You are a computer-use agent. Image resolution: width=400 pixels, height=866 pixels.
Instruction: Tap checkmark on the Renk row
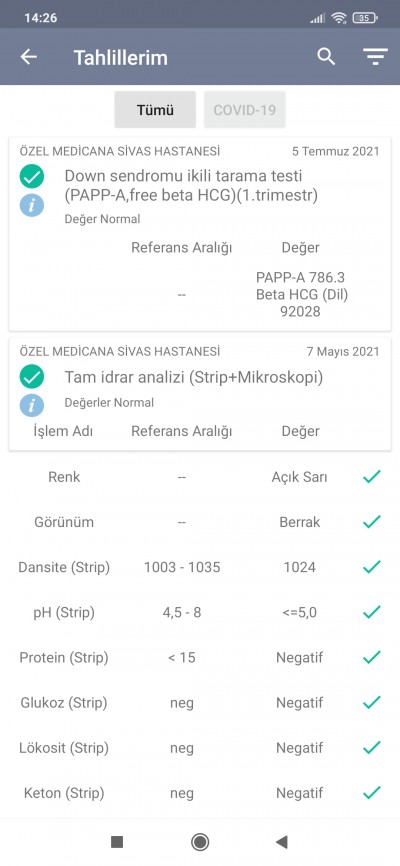(372, 477)
